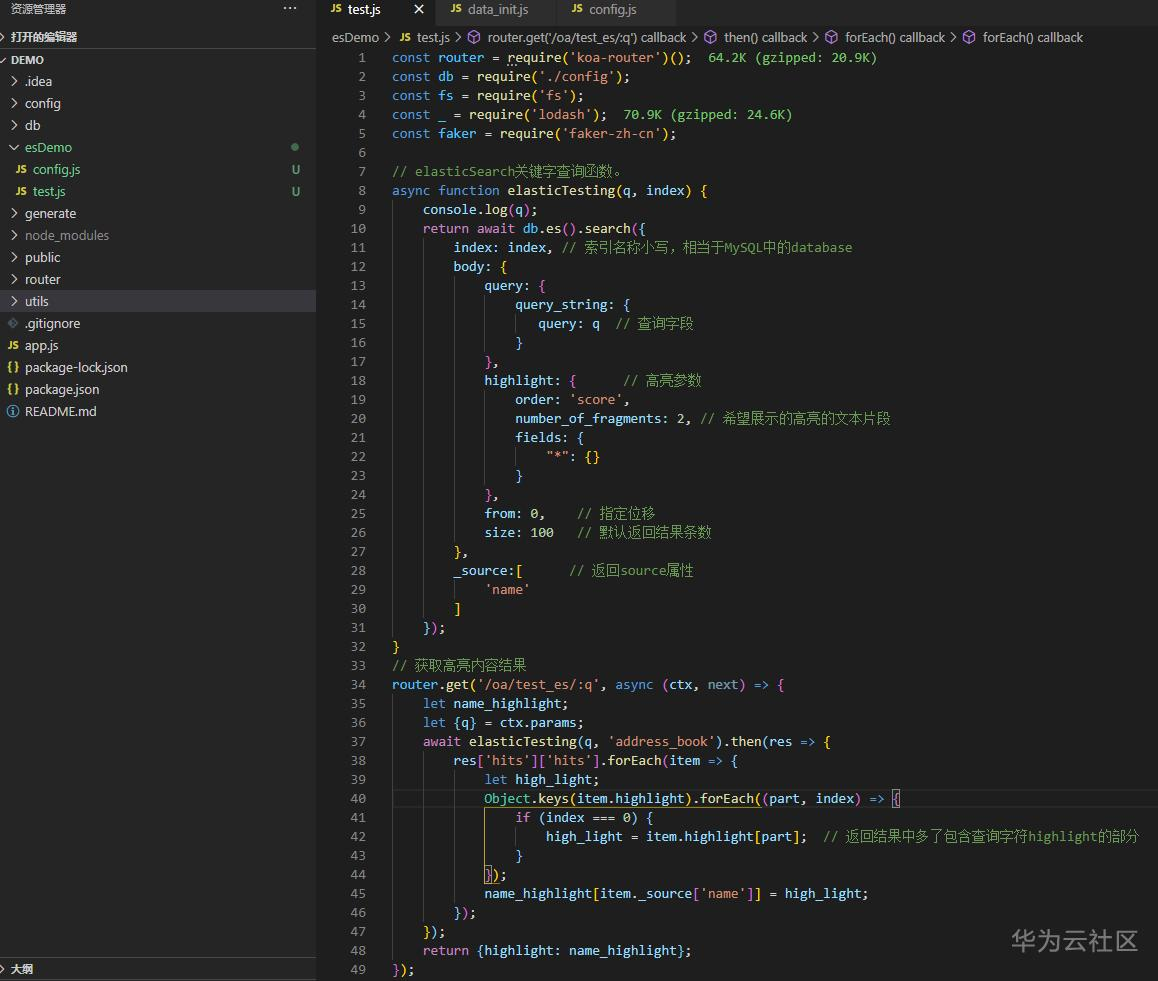Switch to the config.js editor tab
This screenshot has height=981, width=1158.
click(612, 10)
